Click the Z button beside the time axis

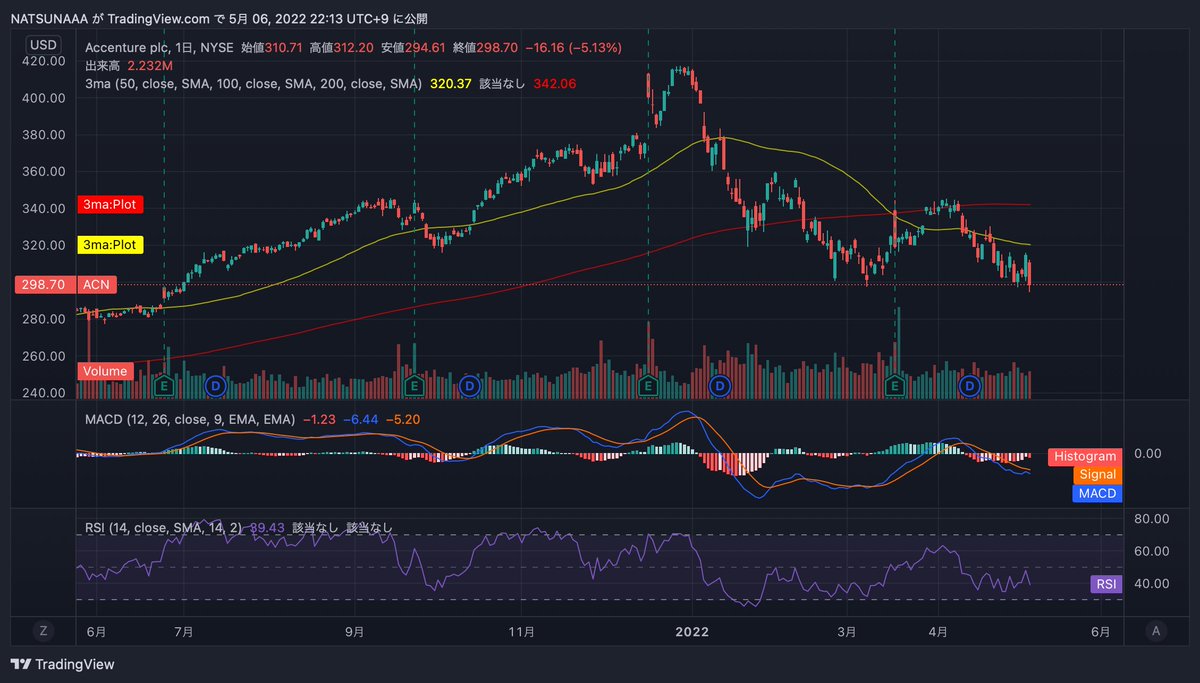[43, 630]
